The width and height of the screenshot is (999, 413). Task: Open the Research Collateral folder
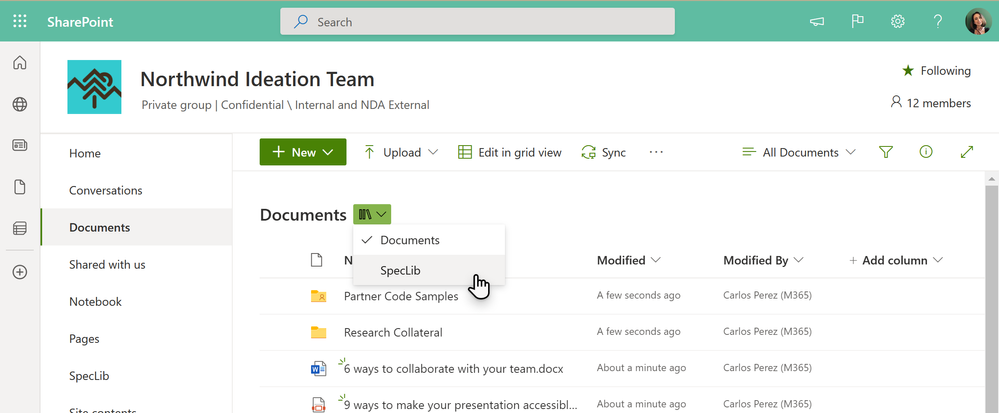[393, 333]
